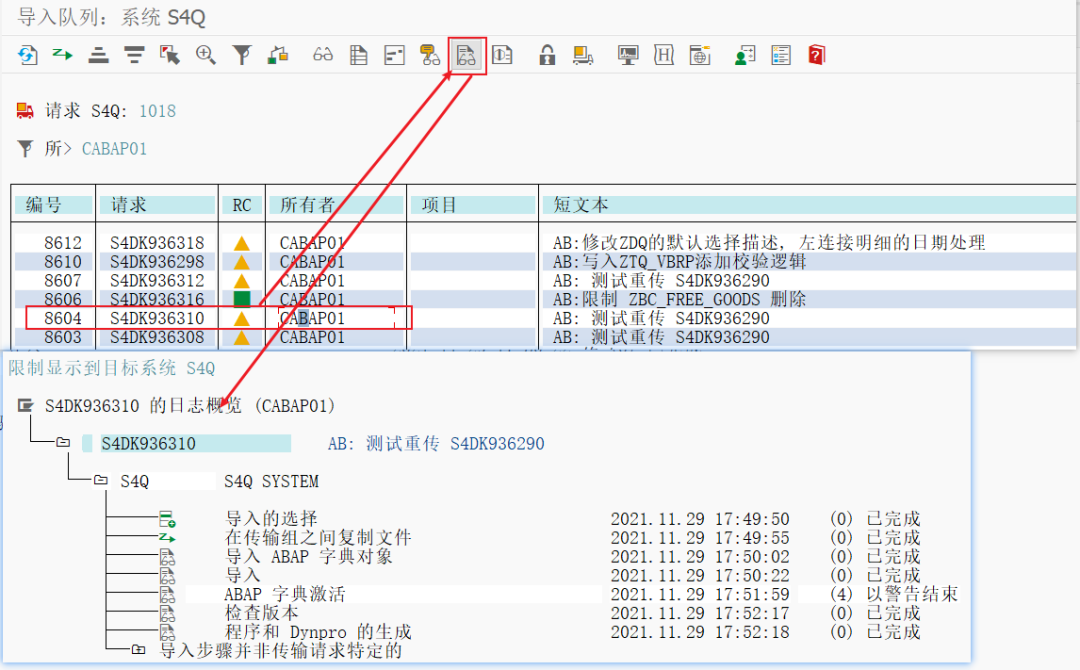Click the document list icon

pyautogui.click(x=359, y=55)
